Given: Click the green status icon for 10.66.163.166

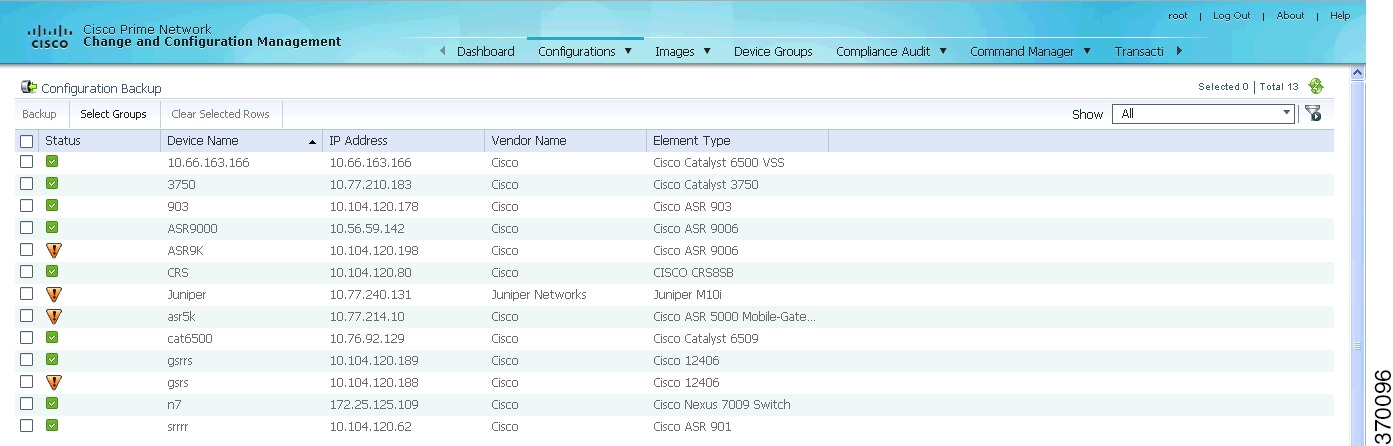Looking at the screenshot, I should pos(52,161).
